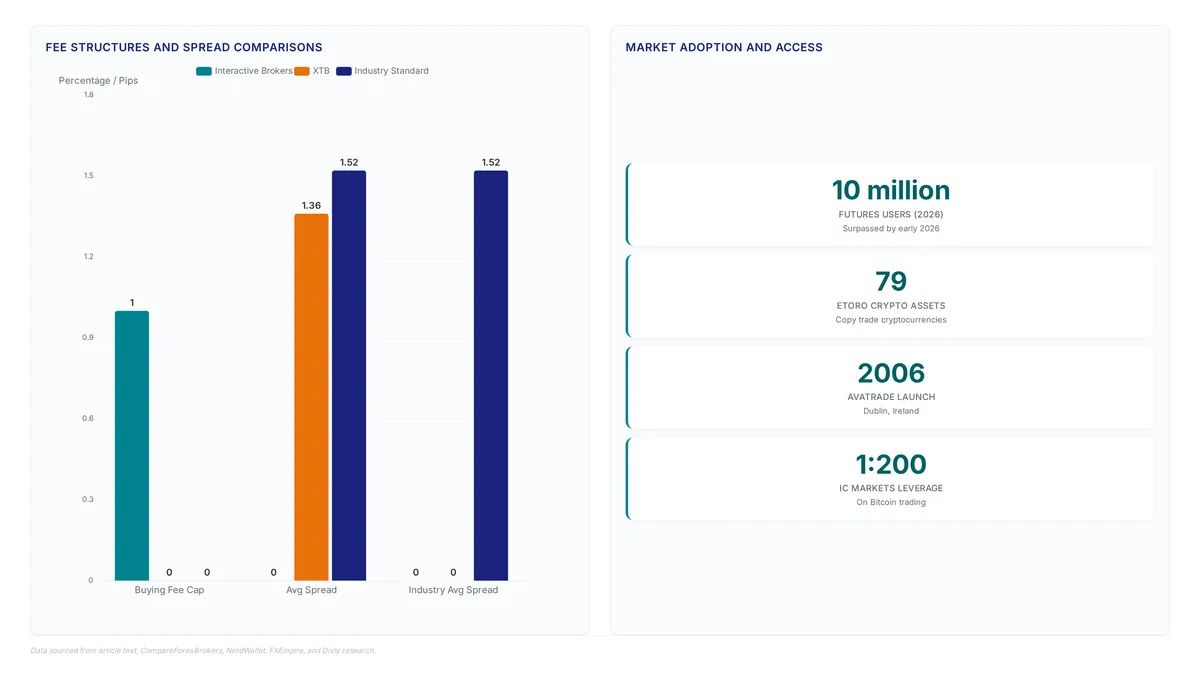This screenshot has height=675, width=1200.
Task: Toggle XTB legend entry
Action: click(312, 71)
